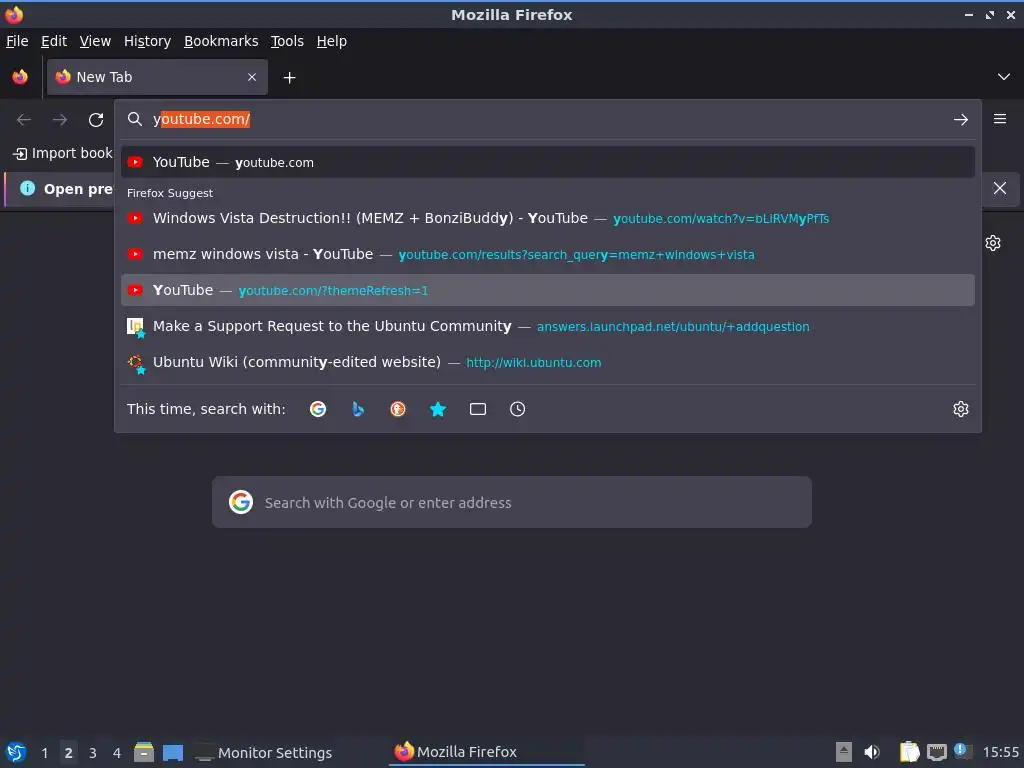The height and width of the screenshot is (768, 1024).
Task: Search in History using clock icon
Action: [x=517, y=409]
